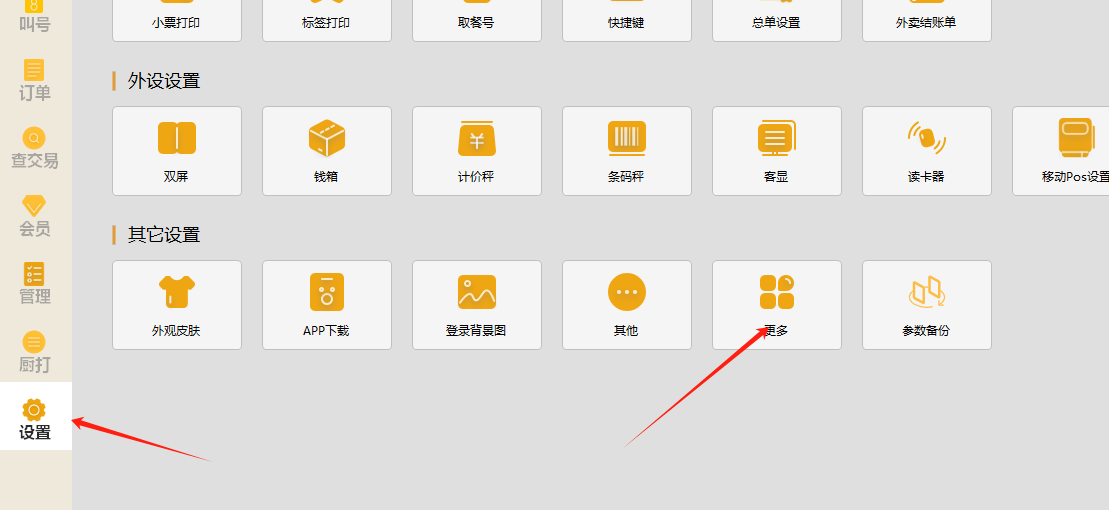
Task: Go to 查交易 in the left sidebar
Action: (x=35, y=148)
